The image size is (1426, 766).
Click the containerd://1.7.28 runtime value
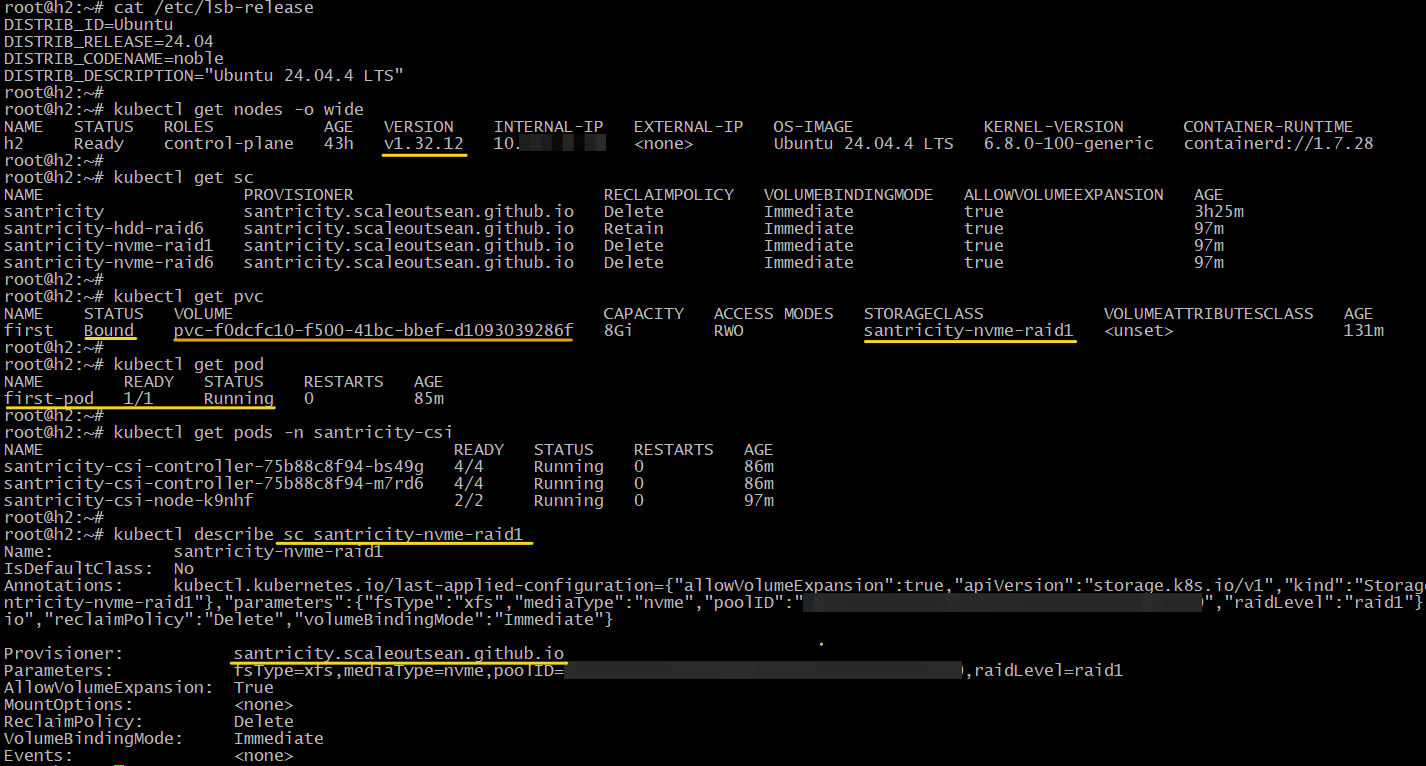[x=1279, y=144]
